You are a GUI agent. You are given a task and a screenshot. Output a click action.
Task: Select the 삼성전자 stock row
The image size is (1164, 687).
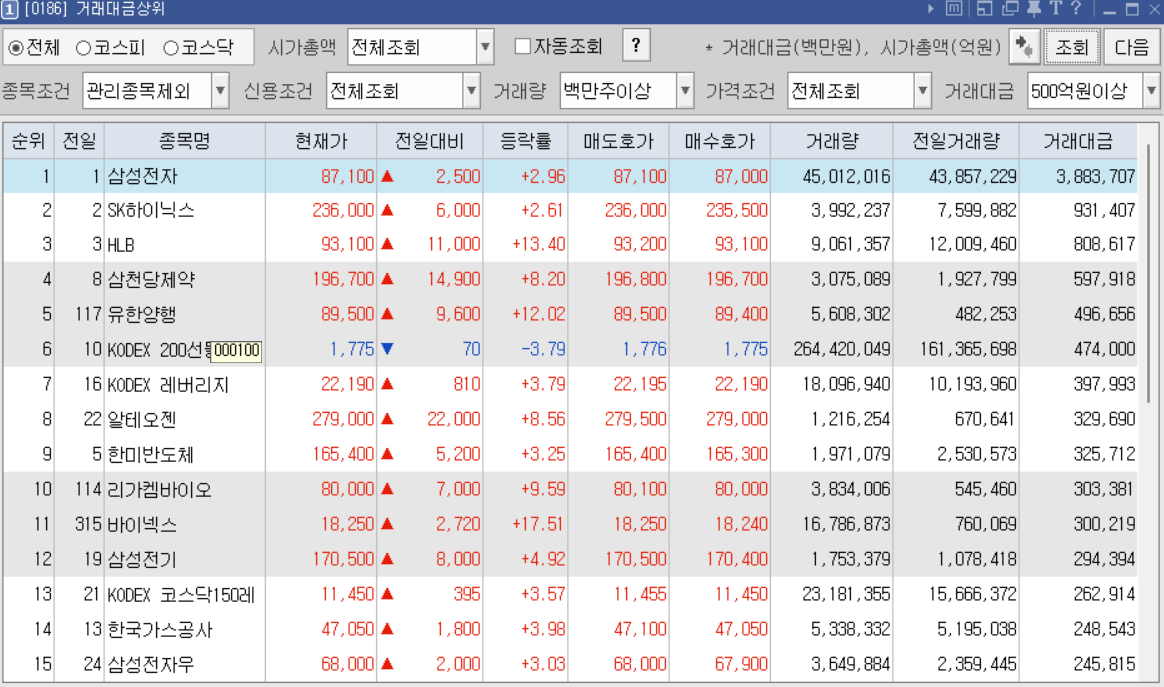tap(570, 176)
